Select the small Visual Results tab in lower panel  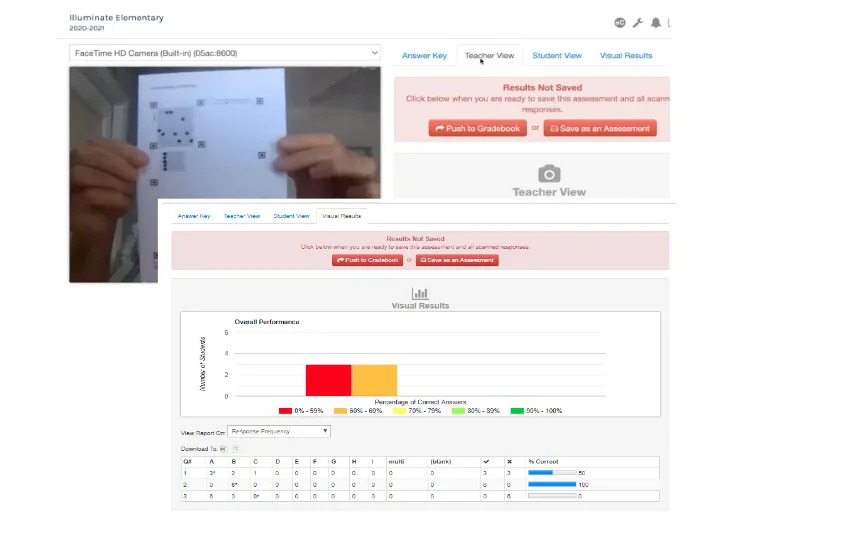tap(341, 216)
